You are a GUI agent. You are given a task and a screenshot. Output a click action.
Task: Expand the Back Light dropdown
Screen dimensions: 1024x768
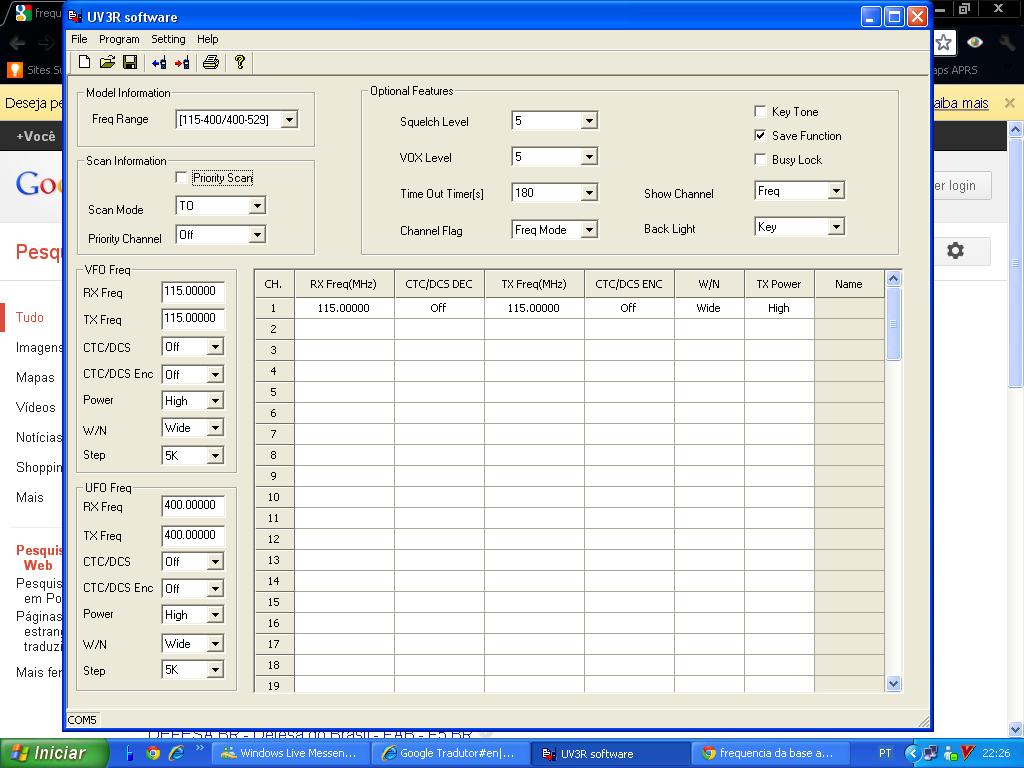(836, 228)
